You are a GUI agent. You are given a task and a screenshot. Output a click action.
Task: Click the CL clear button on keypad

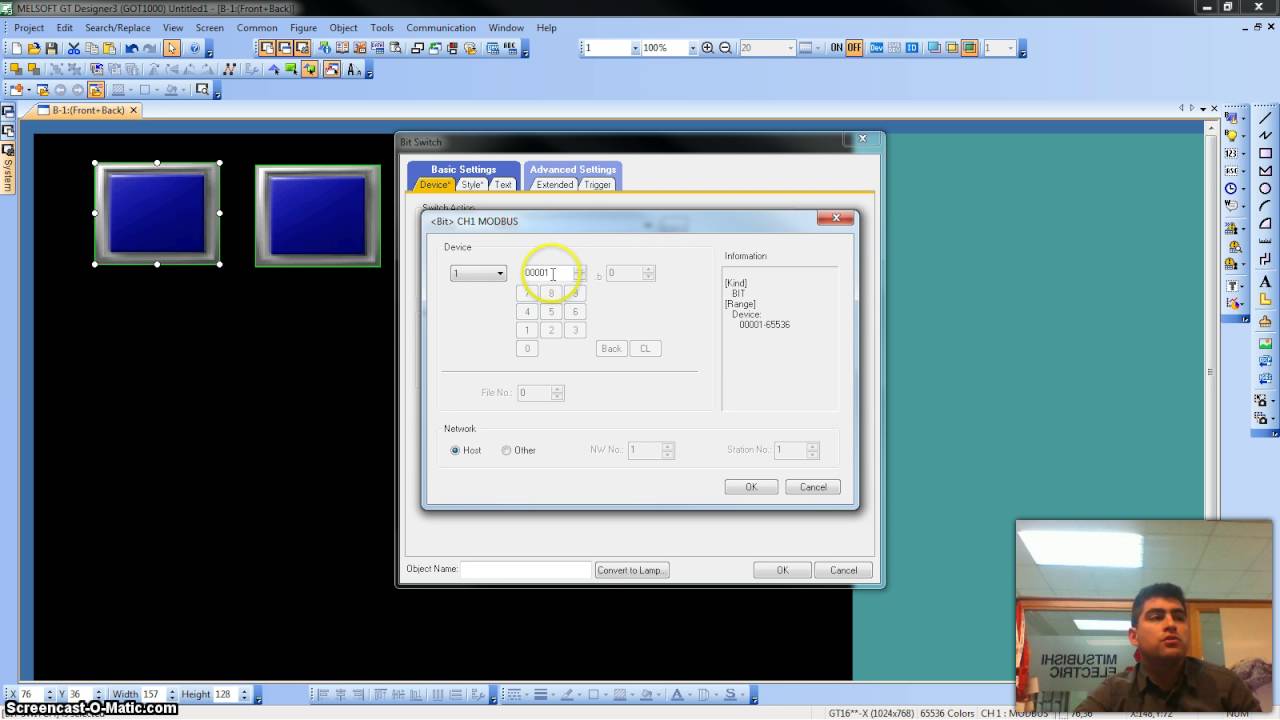tap(645, 348)
